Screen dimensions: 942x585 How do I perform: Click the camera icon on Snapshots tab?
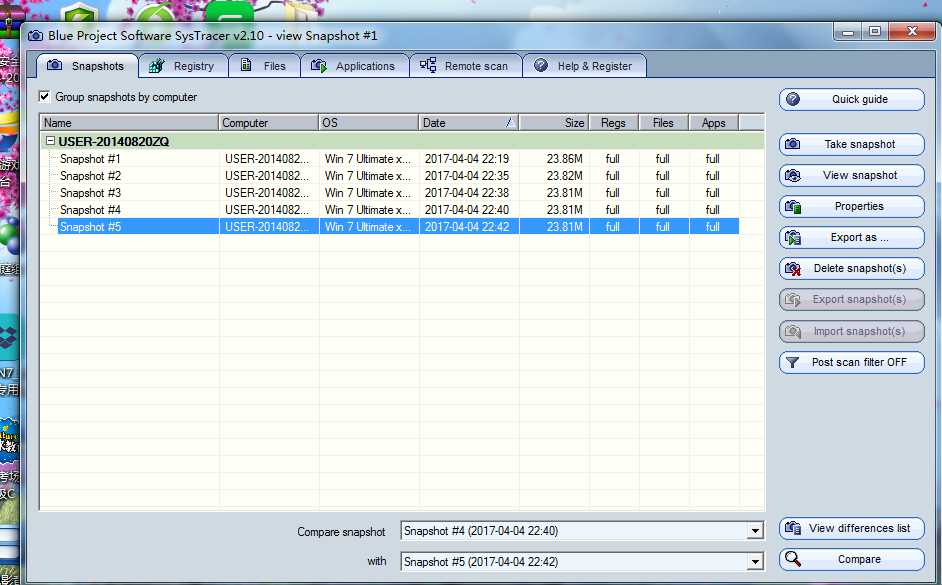tap(55, 65)
